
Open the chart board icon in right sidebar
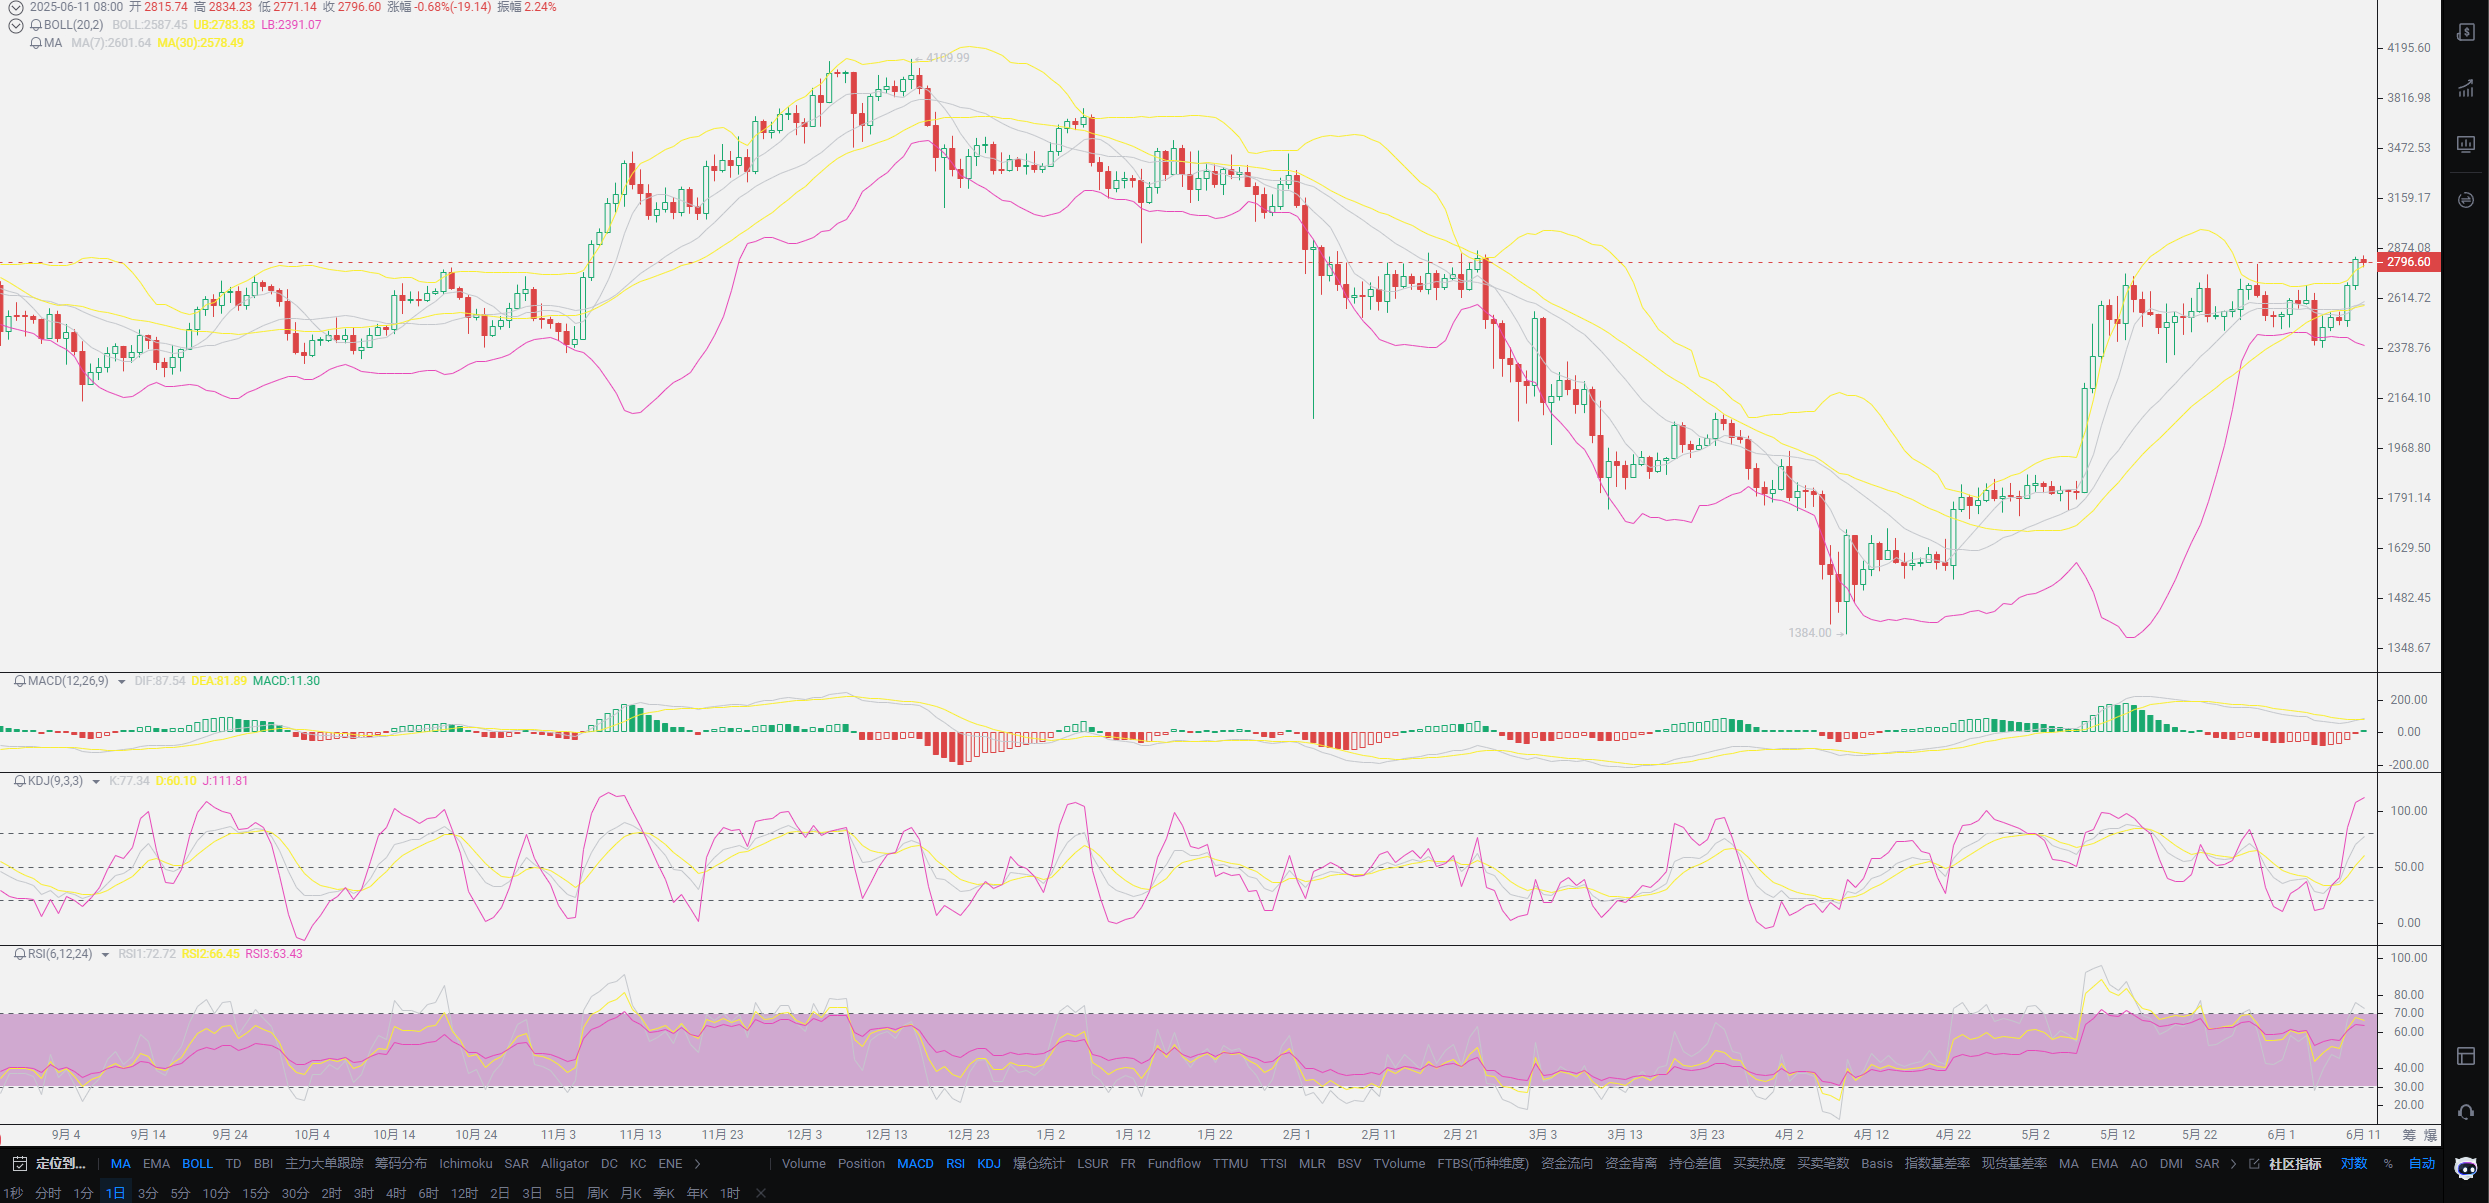tap(2466, 144)
